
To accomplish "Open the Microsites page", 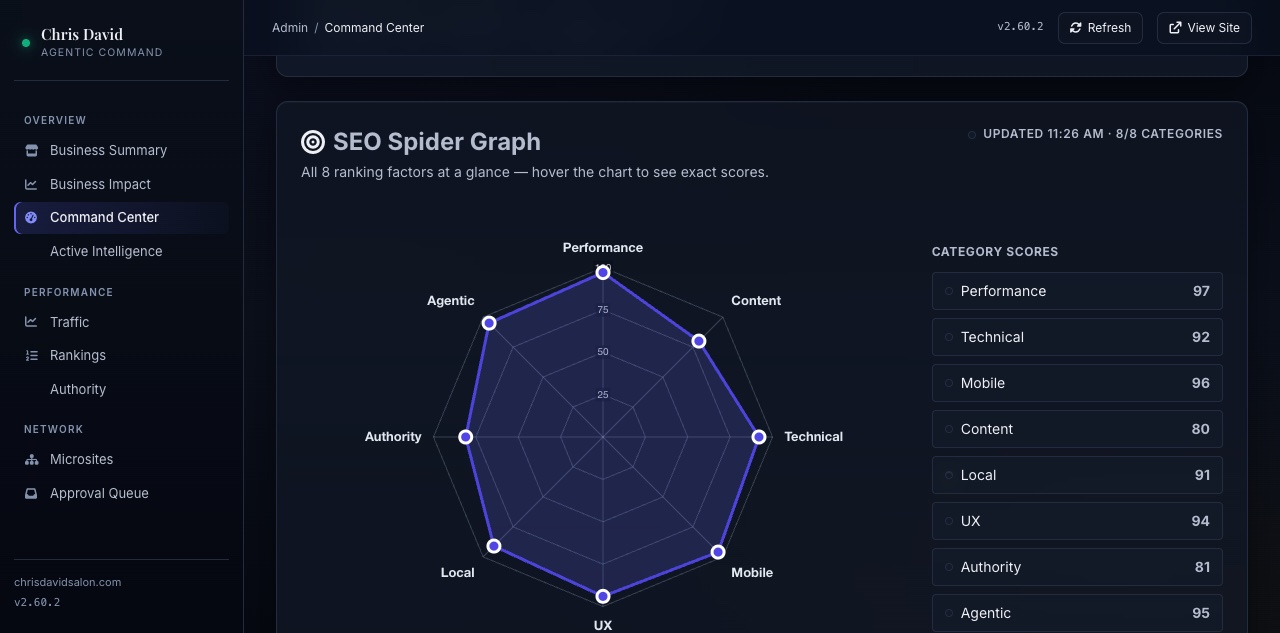I will pos(121,459).
